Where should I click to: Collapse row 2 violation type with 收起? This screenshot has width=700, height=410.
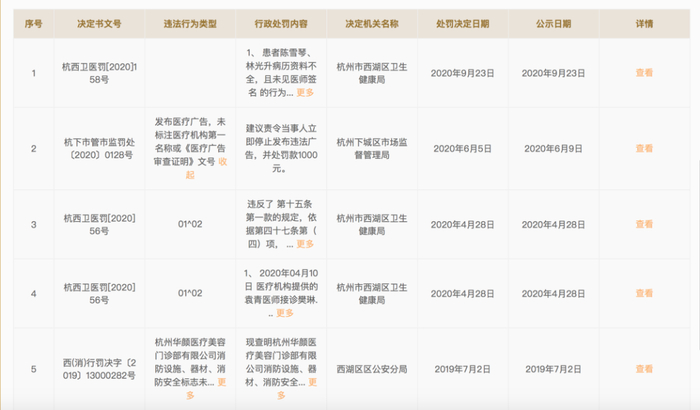[x=207, y=168]
